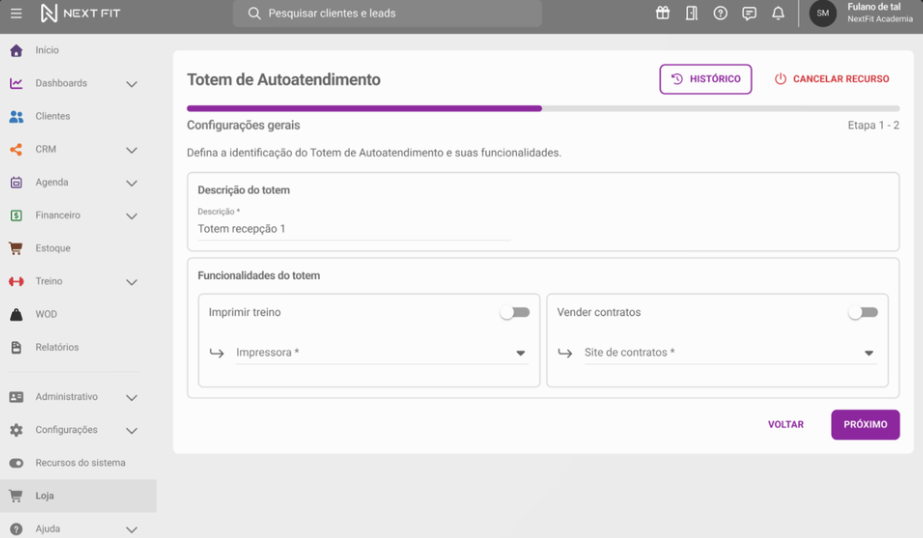The height and width of the screenshot is (538, 923).
Task: Expand the Financeiro chevron
Action: click(132, 215)
